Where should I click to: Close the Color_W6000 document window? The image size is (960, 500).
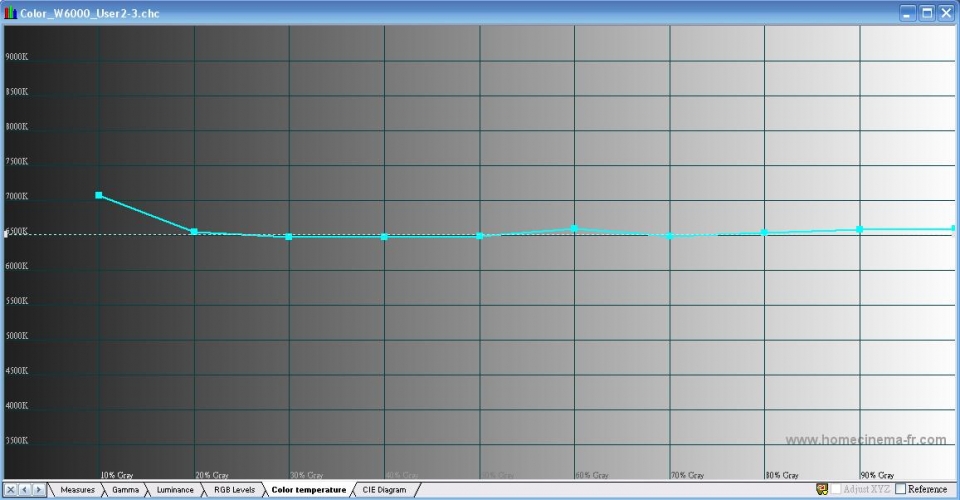pyautogui.click(x=947, y=13)
